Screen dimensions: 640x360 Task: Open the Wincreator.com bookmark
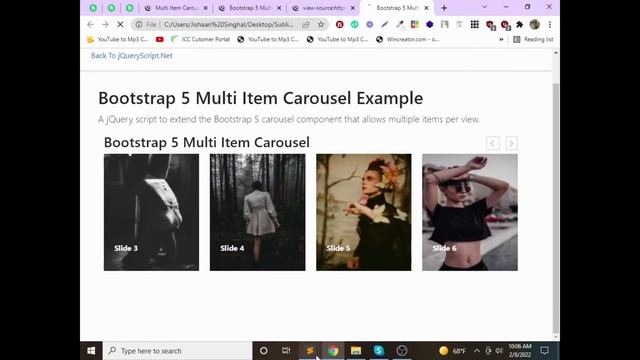coord(407,39)
